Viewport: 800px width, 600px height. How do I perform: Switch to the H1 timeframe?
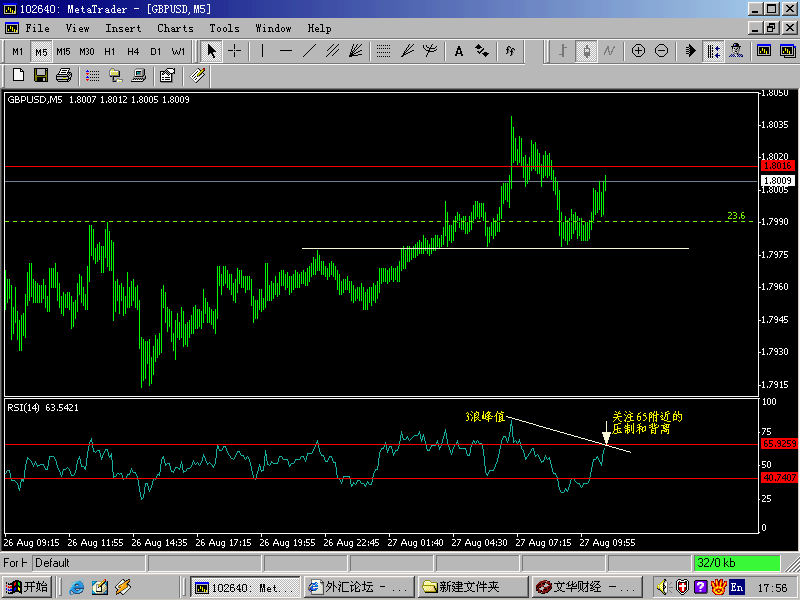pyautogui.click(x=110, y=52)
